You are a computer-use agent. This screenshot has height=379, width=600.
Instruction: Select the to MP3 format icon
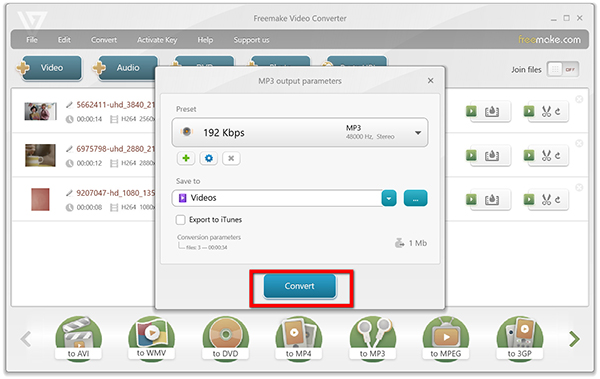coord(372,338)
